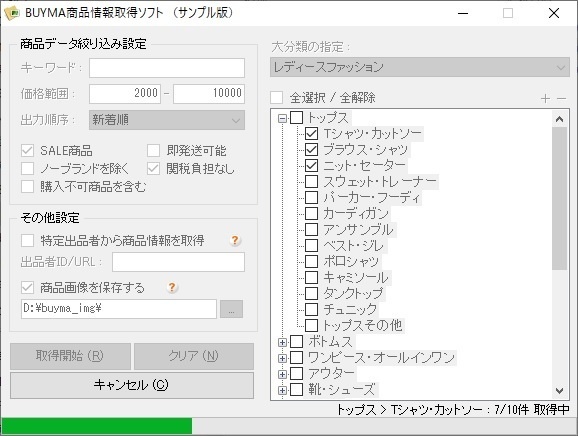Screen dimensions: 578x436
Task: Click the status text 7/10件 取得中
Action: 532,410
